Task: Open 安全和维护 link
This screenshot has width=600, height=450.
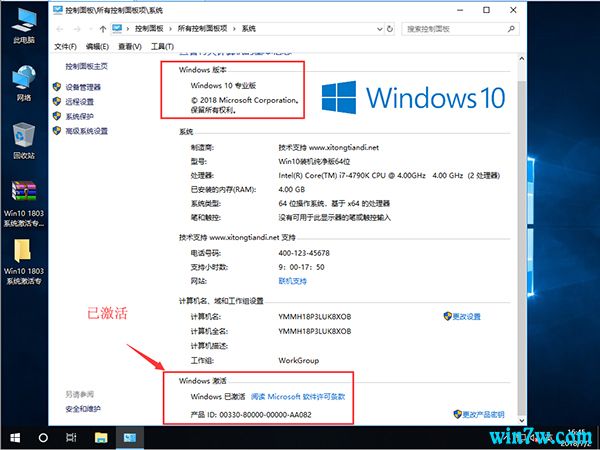Action: click(x=83, y=409)
